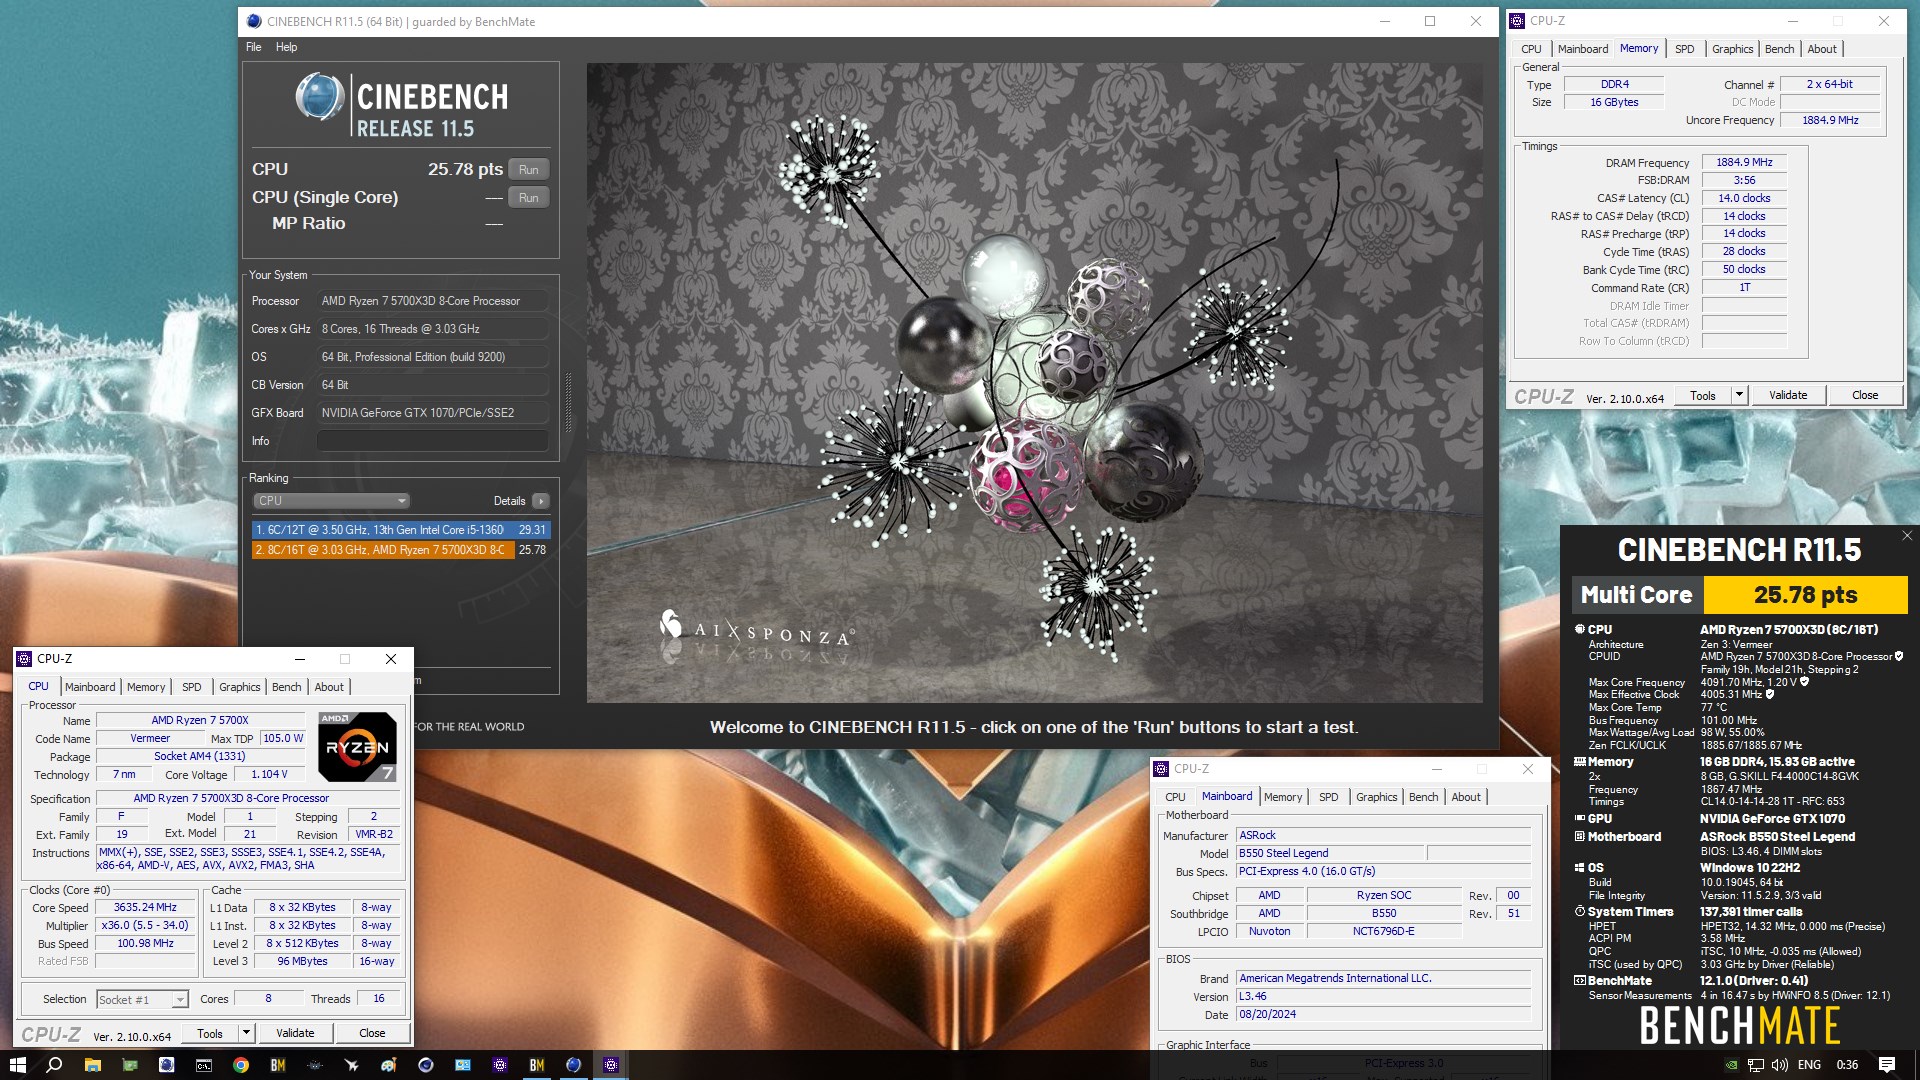Open pinned BenchMate BM taskbar icon
The width and height of the screenshot is (1920, 1080).
278,1065
